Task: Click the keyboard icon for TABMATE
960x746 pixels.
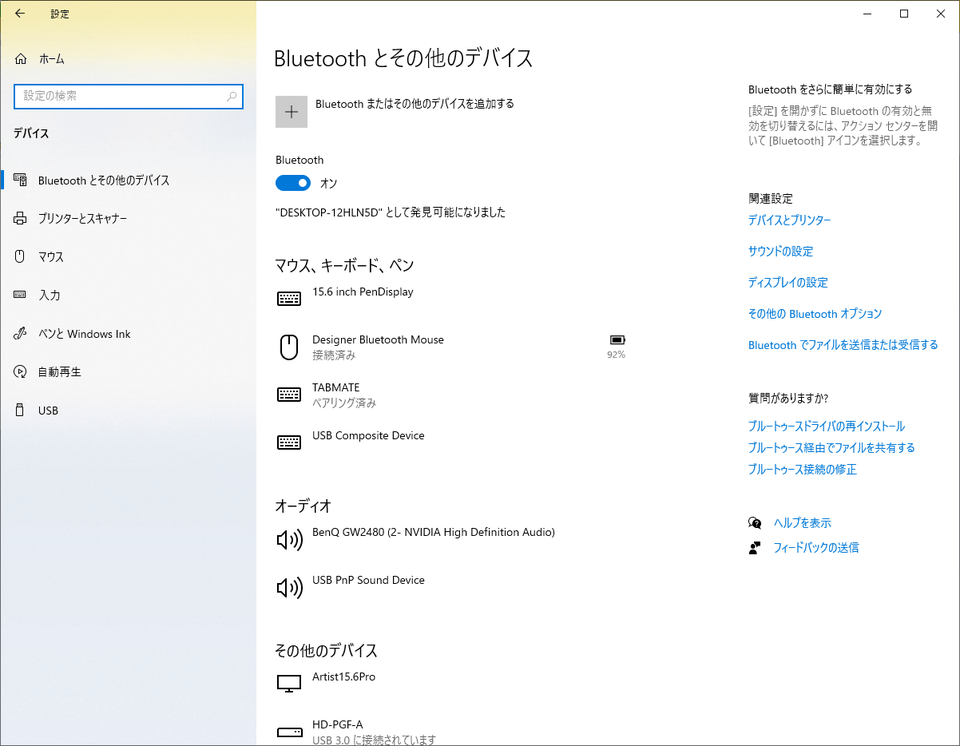Action: tap(289, 394)
